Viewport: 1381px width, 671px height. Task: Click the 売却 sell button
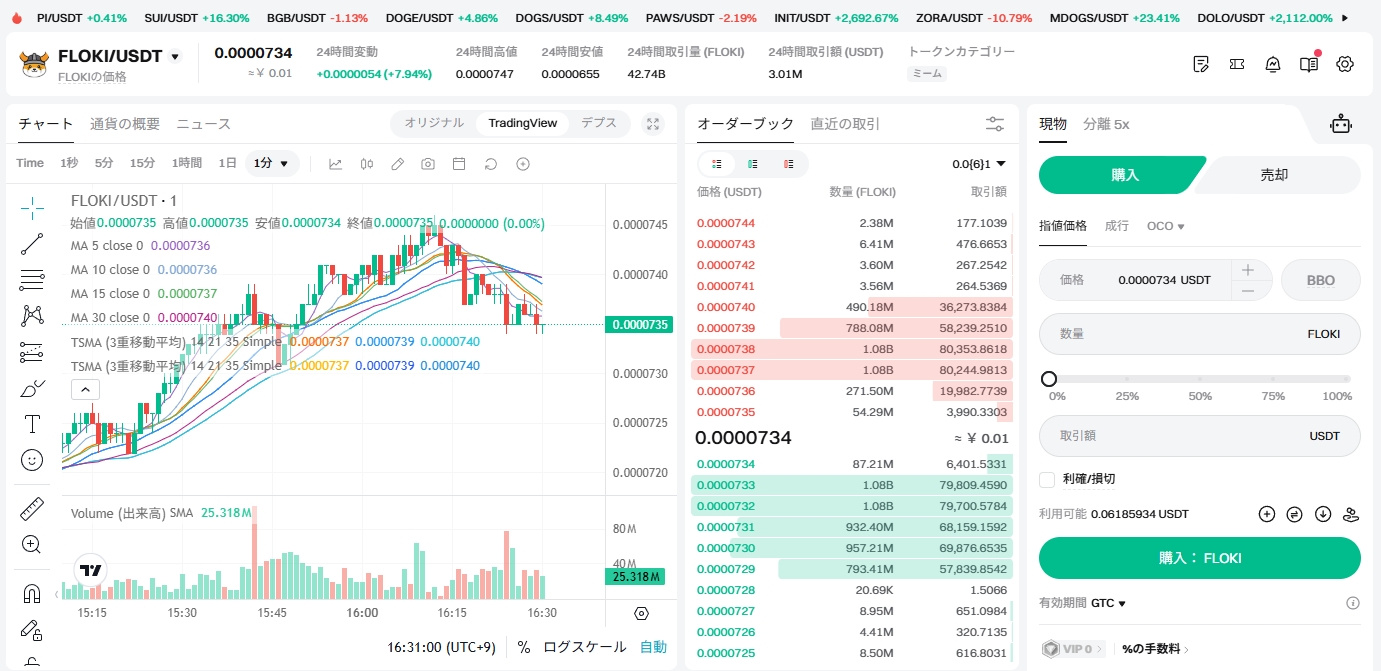pos(1274,175)
